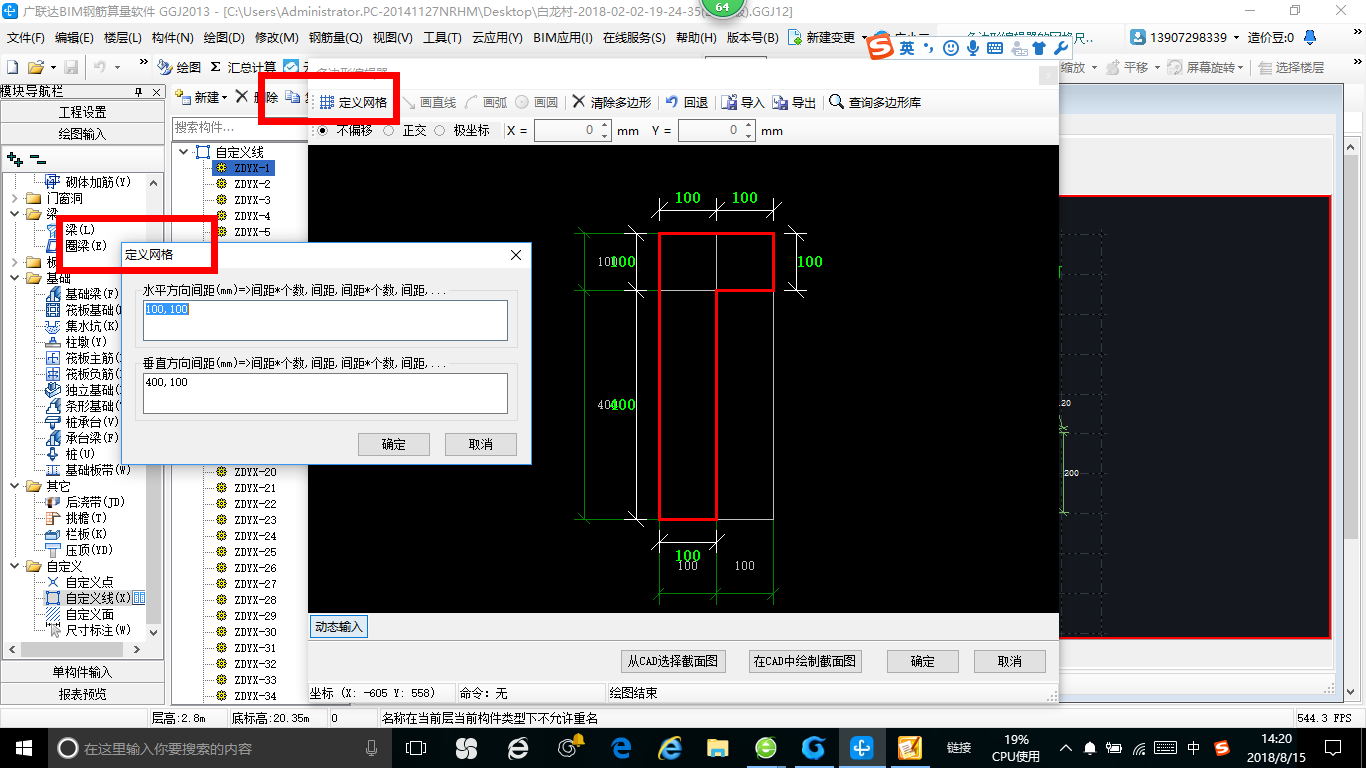Click the Sogou input method S icon
Viewport: 1366px width, 768px height.
[x=880, y=47]
